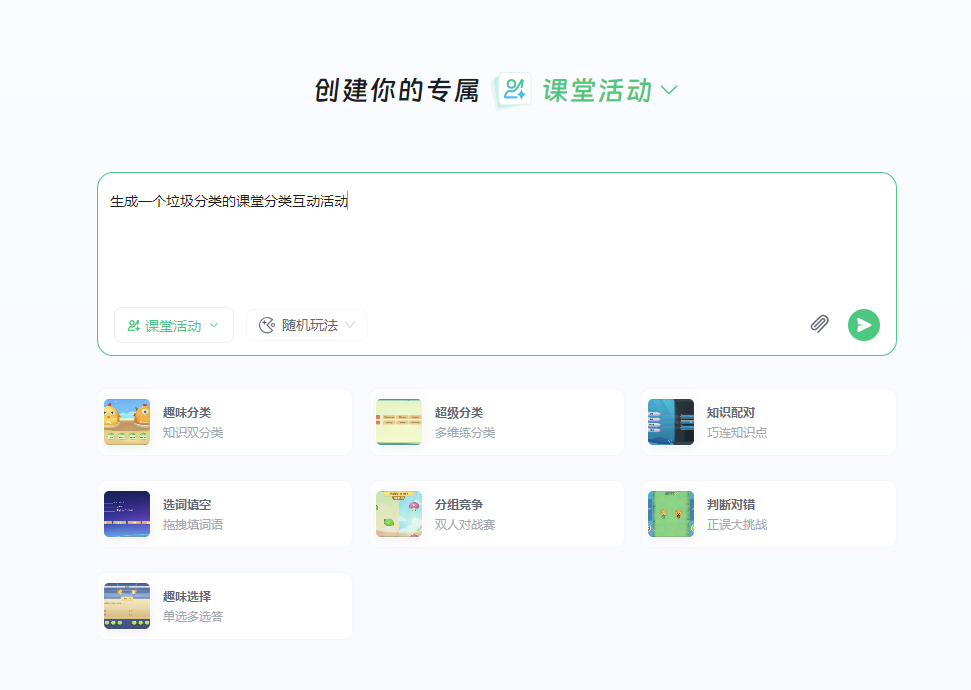The image size is (971, 690).
Task: Click the 正误大挑战 subtitle
Action: coord(736,525)
